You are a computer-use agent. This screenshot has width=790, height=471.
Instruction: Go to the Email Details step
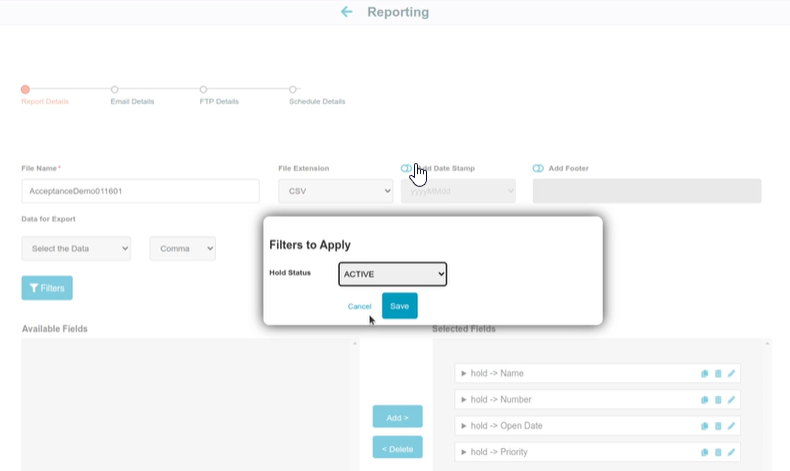132,101
